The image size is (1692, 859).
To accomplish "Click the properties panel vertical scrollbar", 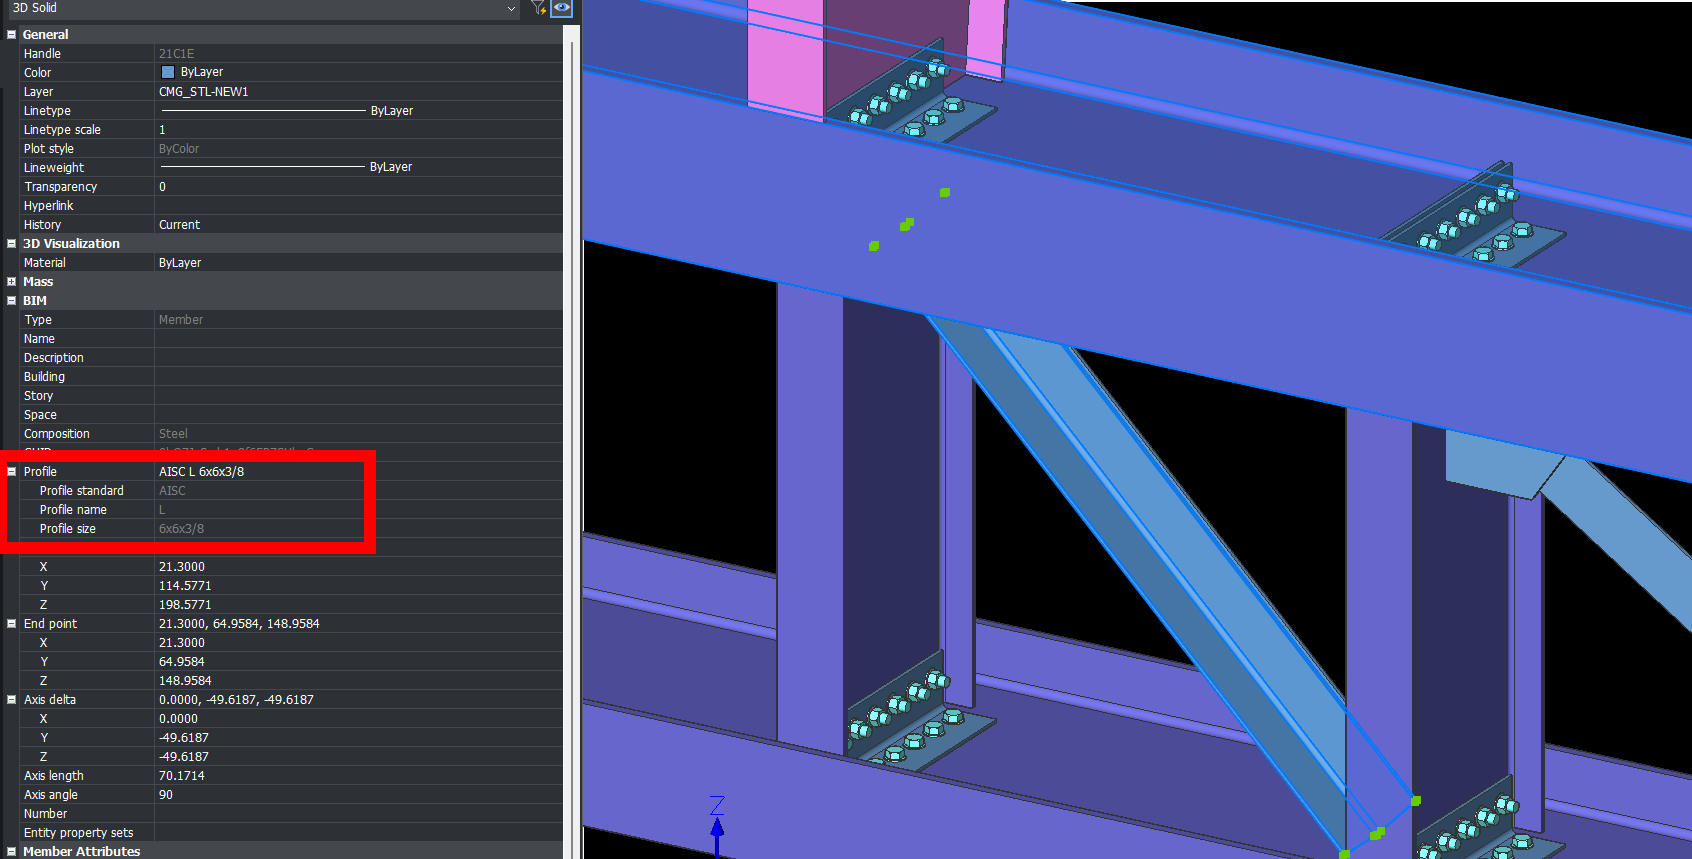I will pyautogui.click(x=572, y=440).
